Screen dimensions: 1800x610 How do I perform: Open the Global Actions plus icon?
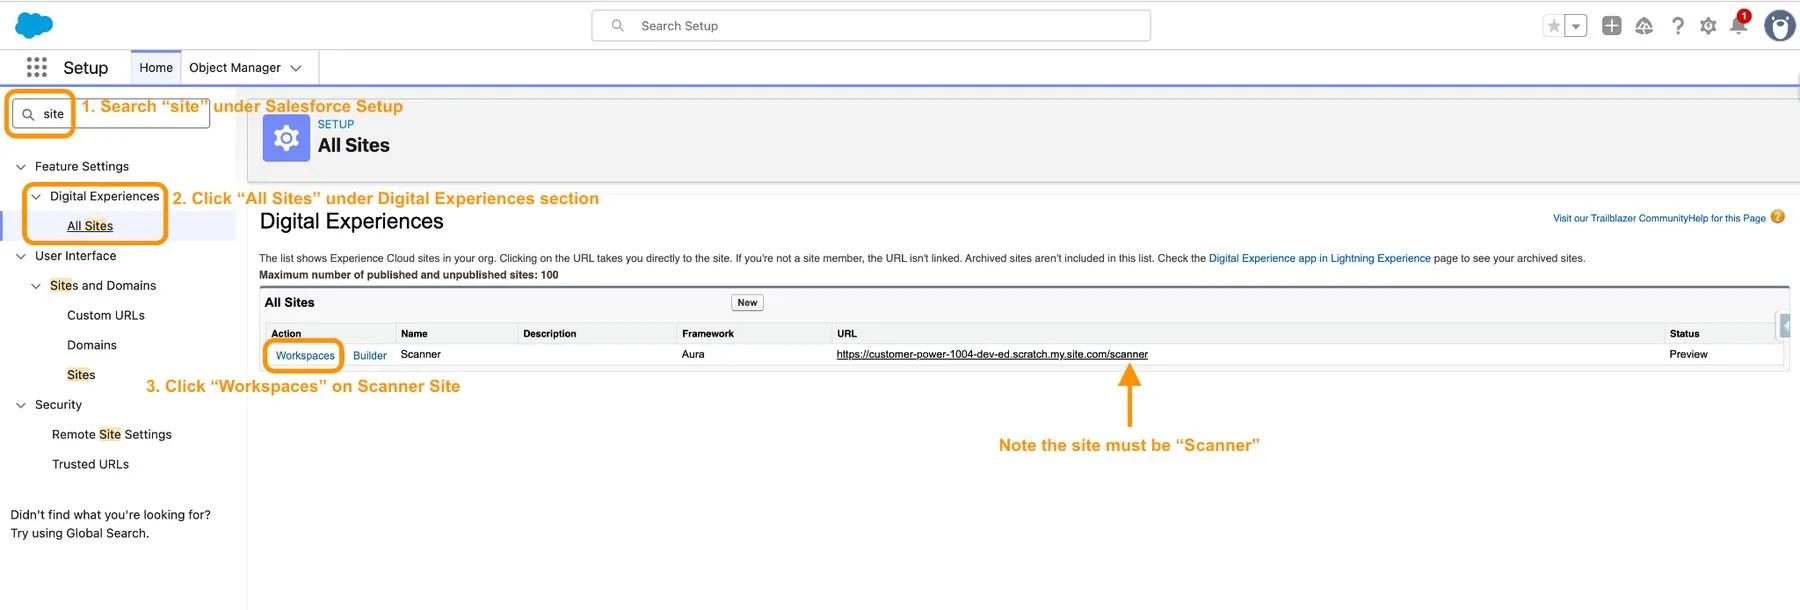[1611, 26]
